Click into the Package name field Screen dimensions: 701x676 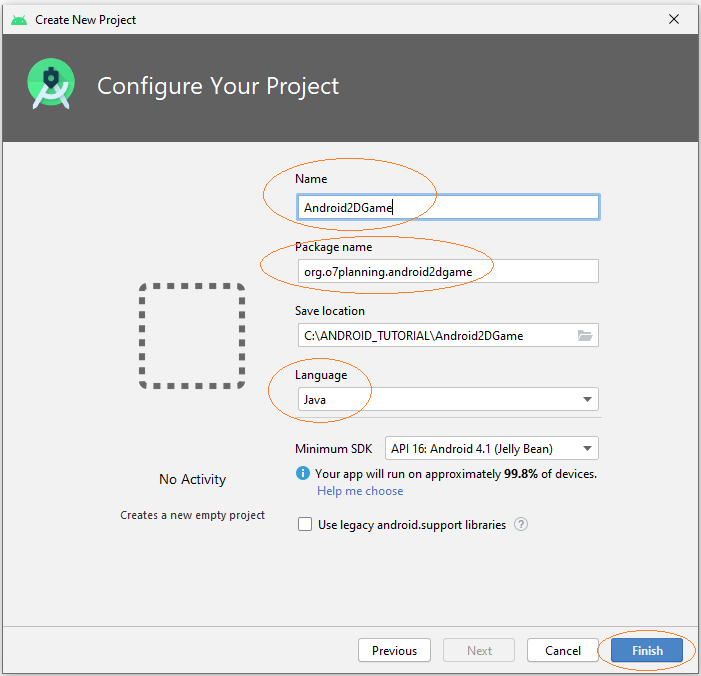[x=448, y=271]
